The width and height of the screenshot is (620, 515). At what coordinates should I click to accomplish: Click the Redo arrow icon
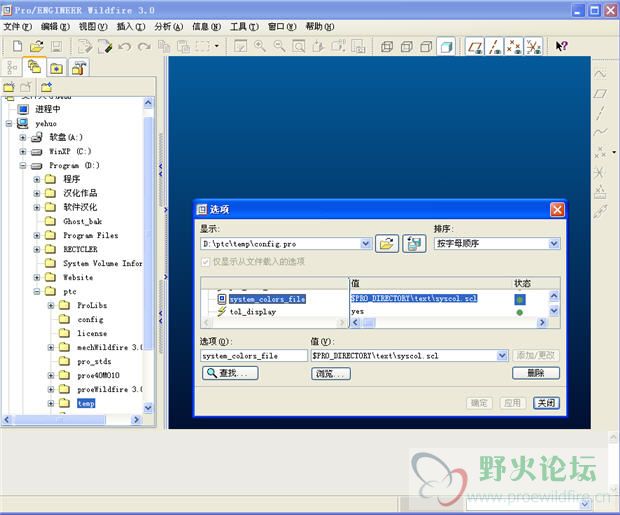click(144, 47)
